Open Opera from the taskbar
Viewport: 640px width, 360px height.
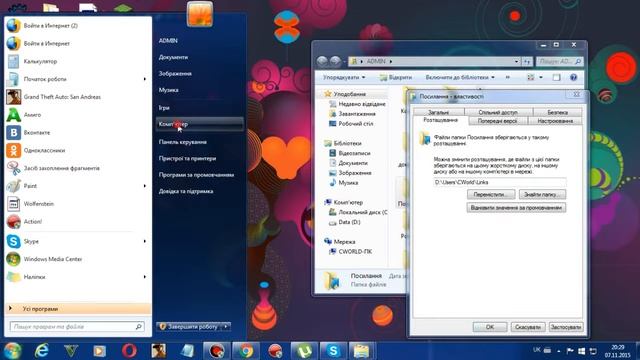[x=129, y=351]
